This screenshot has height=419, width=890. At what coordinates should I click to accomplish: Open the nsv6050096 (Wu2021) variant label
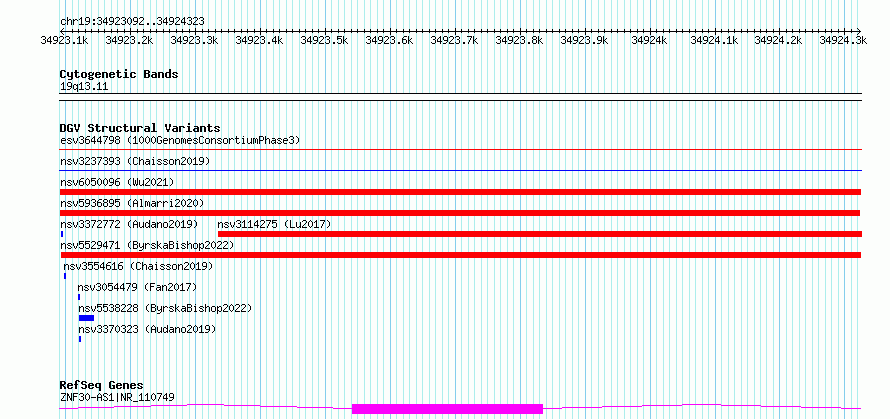click(x=117, y=182)
